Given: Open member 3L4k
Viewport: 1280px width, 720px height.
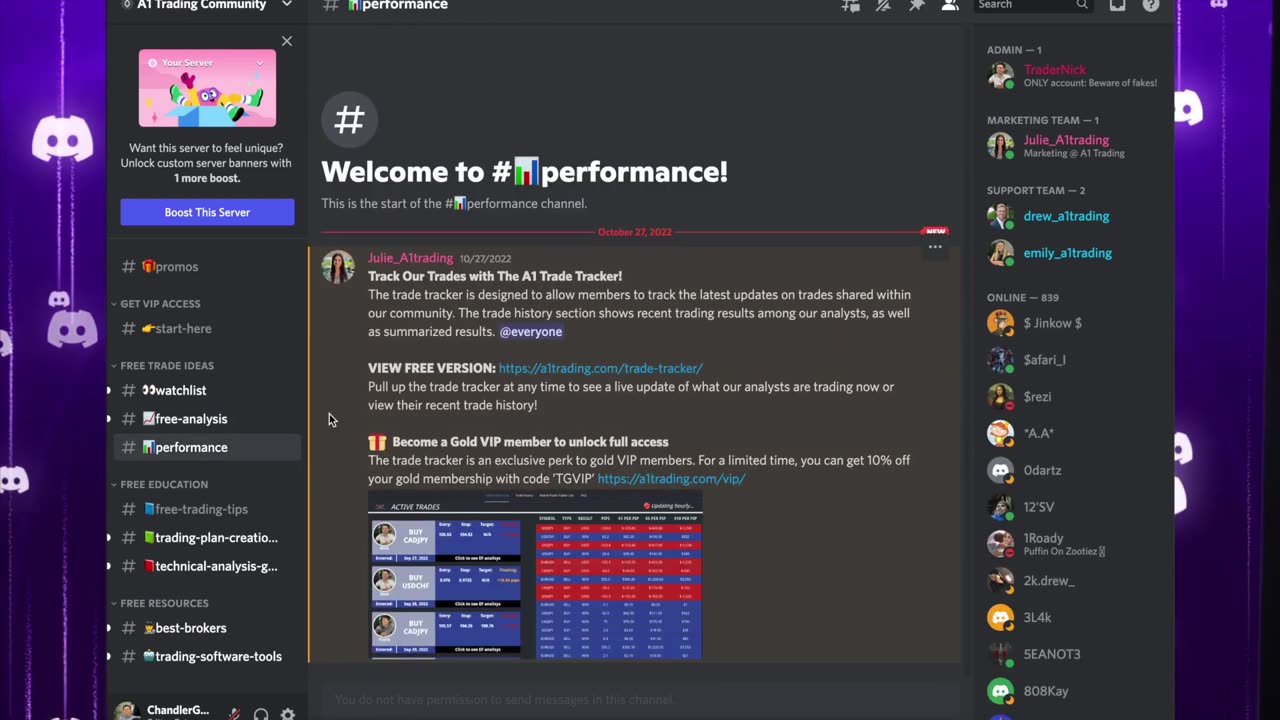Looking at the screenshot, I should coord(1072,618).
